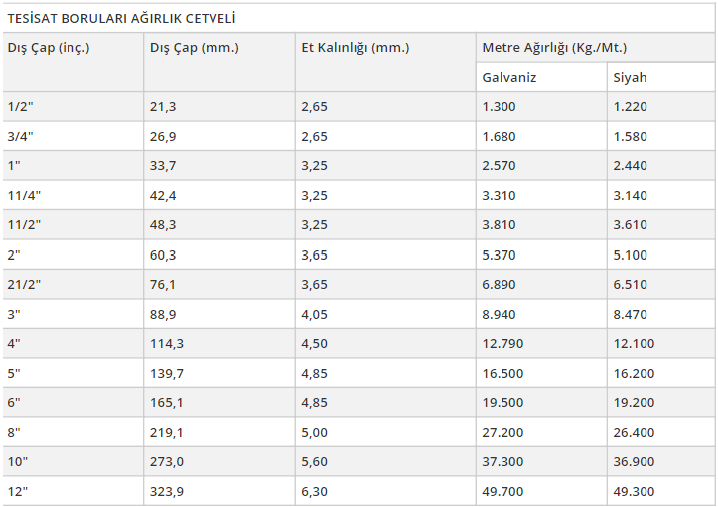Select the 12" row size cell
The height and width of the screenshot is (507, 718).
pos(73,491)
